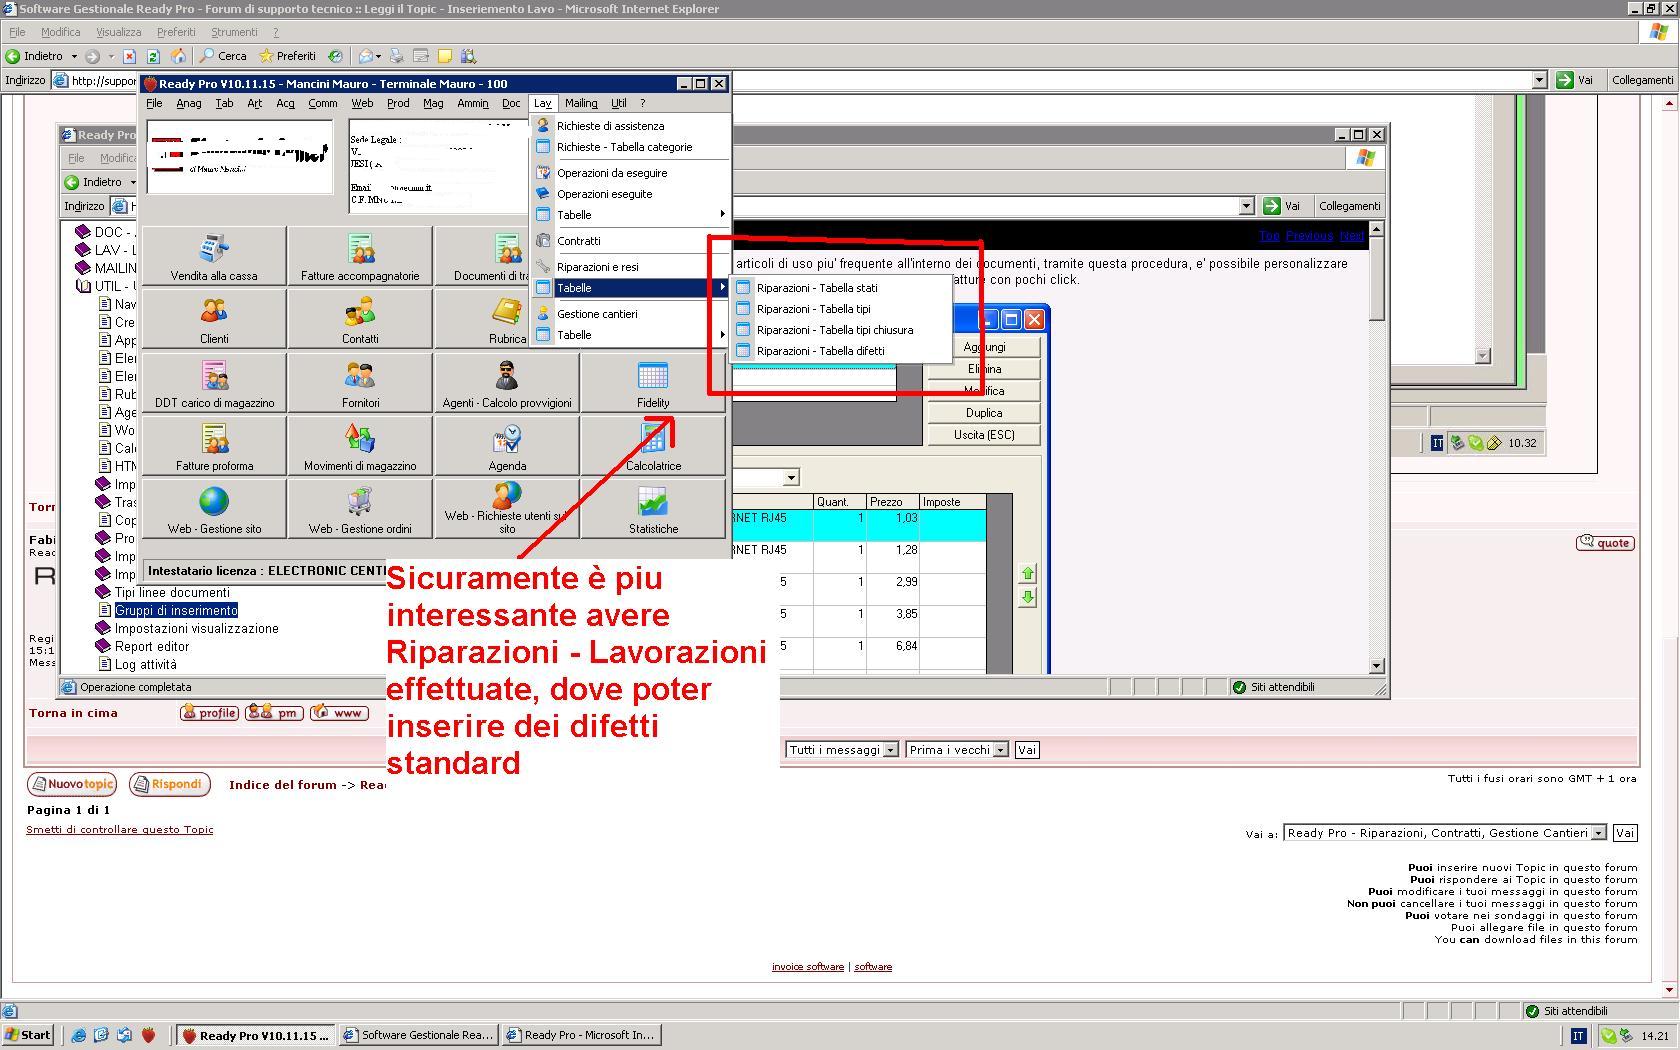This screenshot has width=1680, height=1050.
Task: Open DDT carico di magazzino tile
Action: coord(214,383)
